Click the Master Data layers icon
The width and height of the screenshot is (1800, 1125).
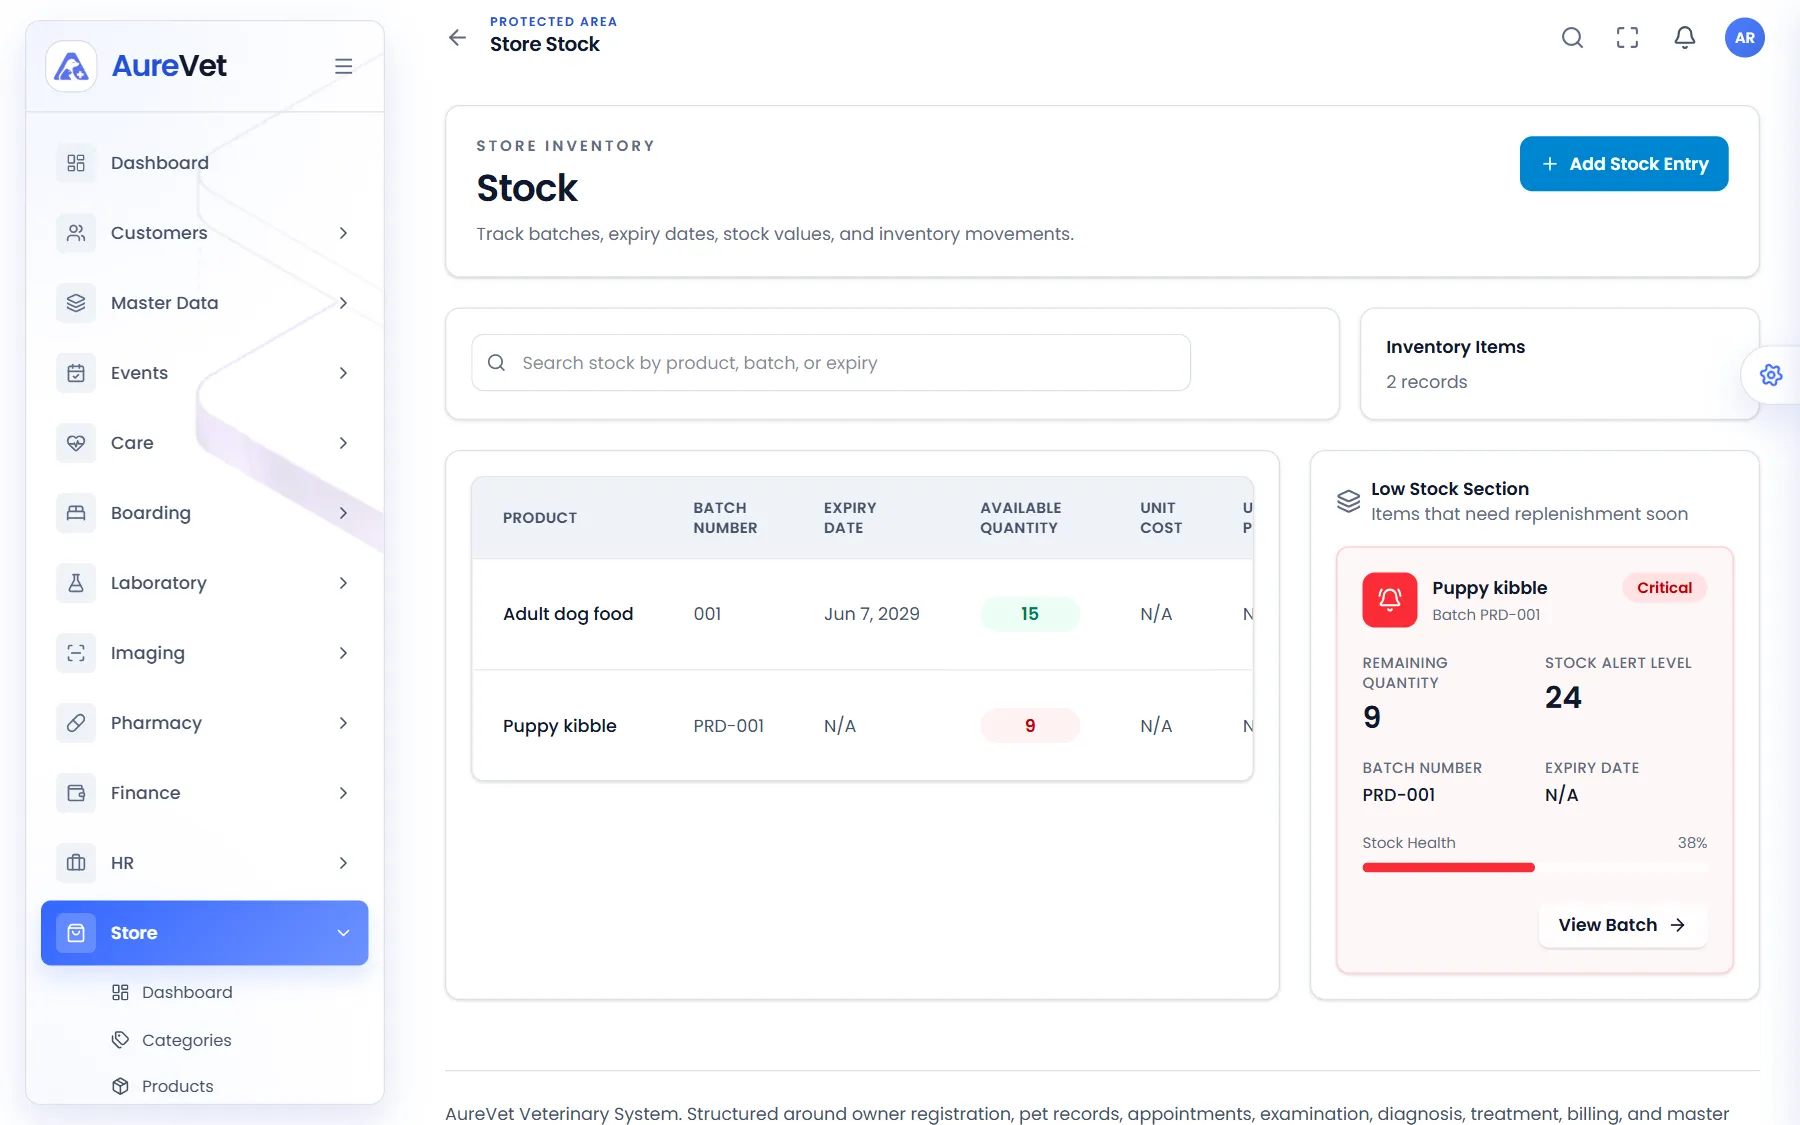pyautogui.click(x=76, y=303)
